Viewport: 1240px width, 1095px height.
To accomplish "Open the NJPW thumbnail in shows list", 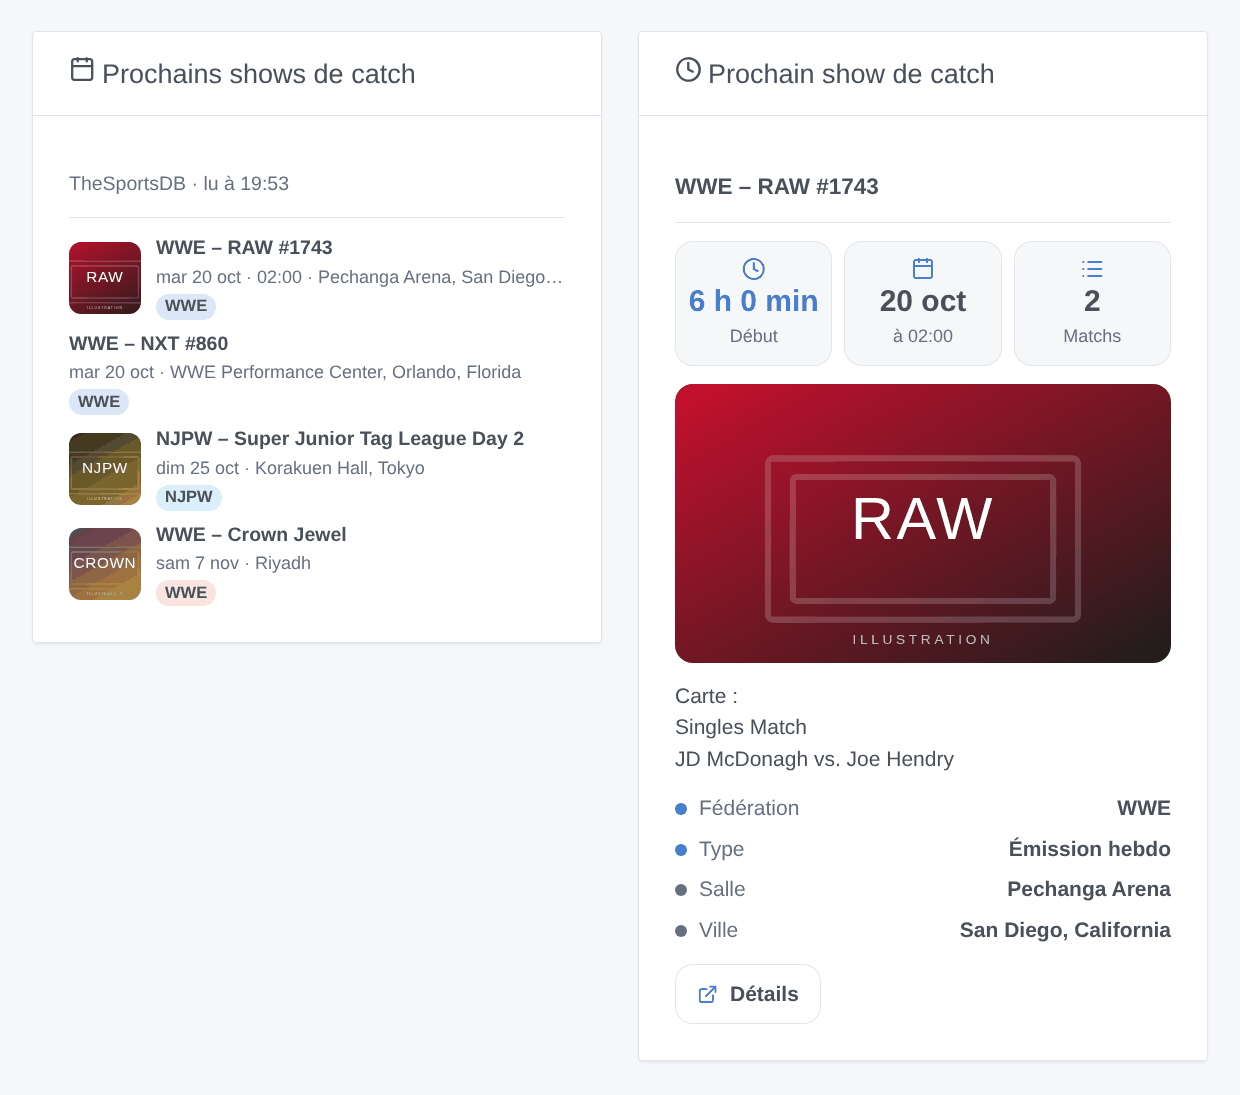I will [105, 469].
